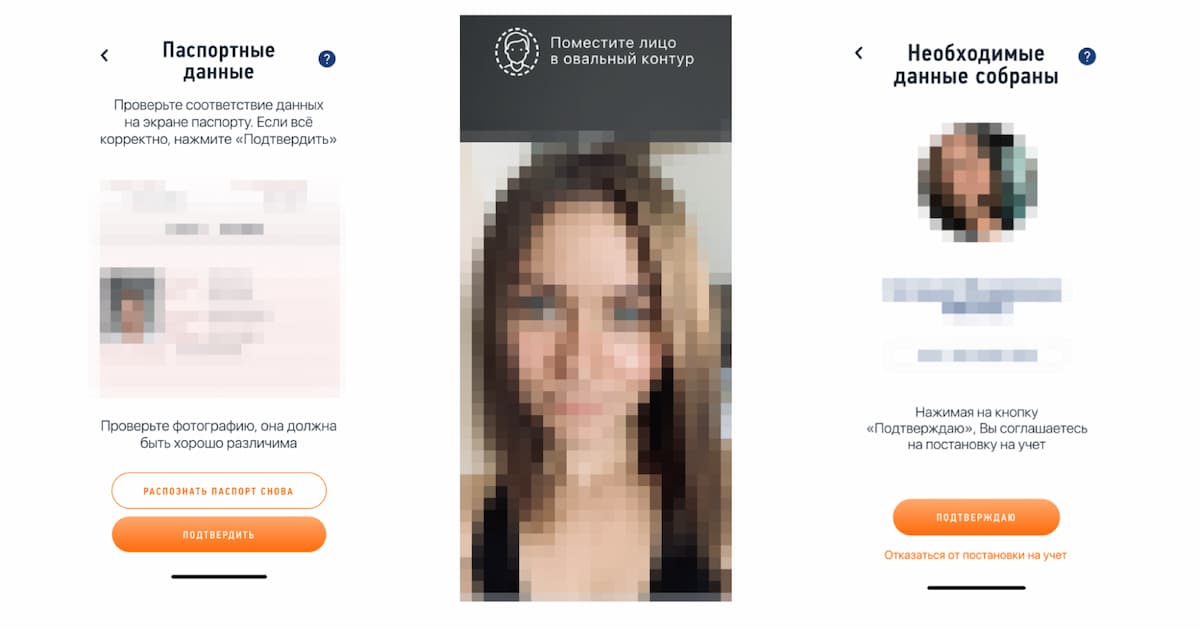Tap the Паспортные данные heading

tap(219, 61)
